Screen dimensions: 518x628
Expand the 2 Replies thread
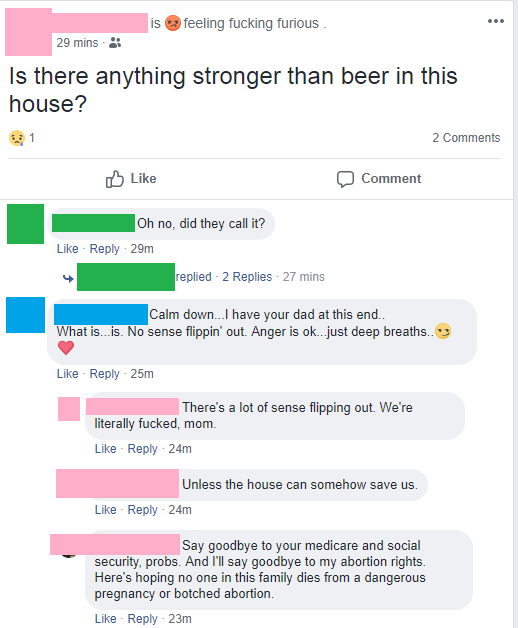247,277
